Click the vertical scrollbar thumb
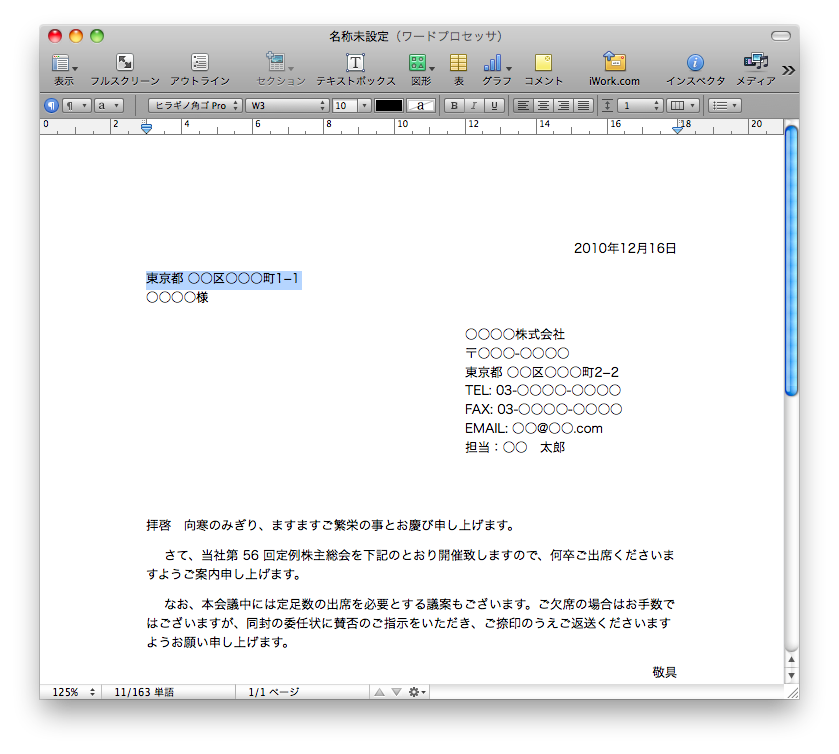Viewport: 839px width, 754px height. (x=791, y=261)
